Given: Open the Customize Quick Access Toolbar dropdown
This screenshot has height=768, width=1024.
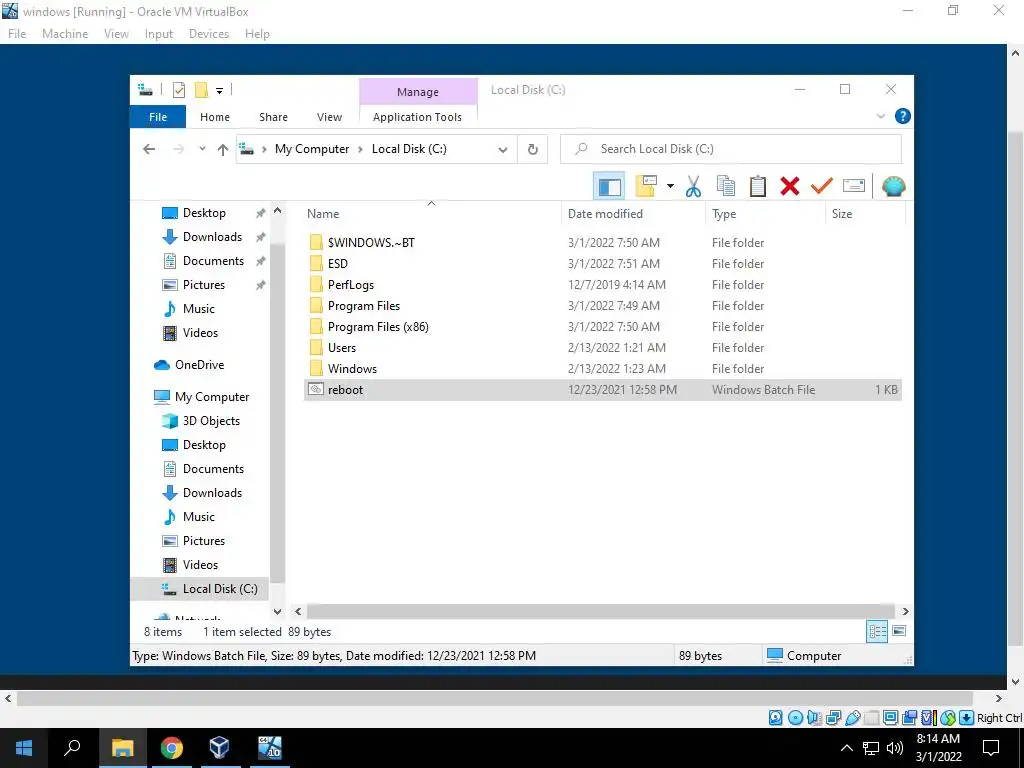Looking at the screenshot, I should tap(219, 91).
